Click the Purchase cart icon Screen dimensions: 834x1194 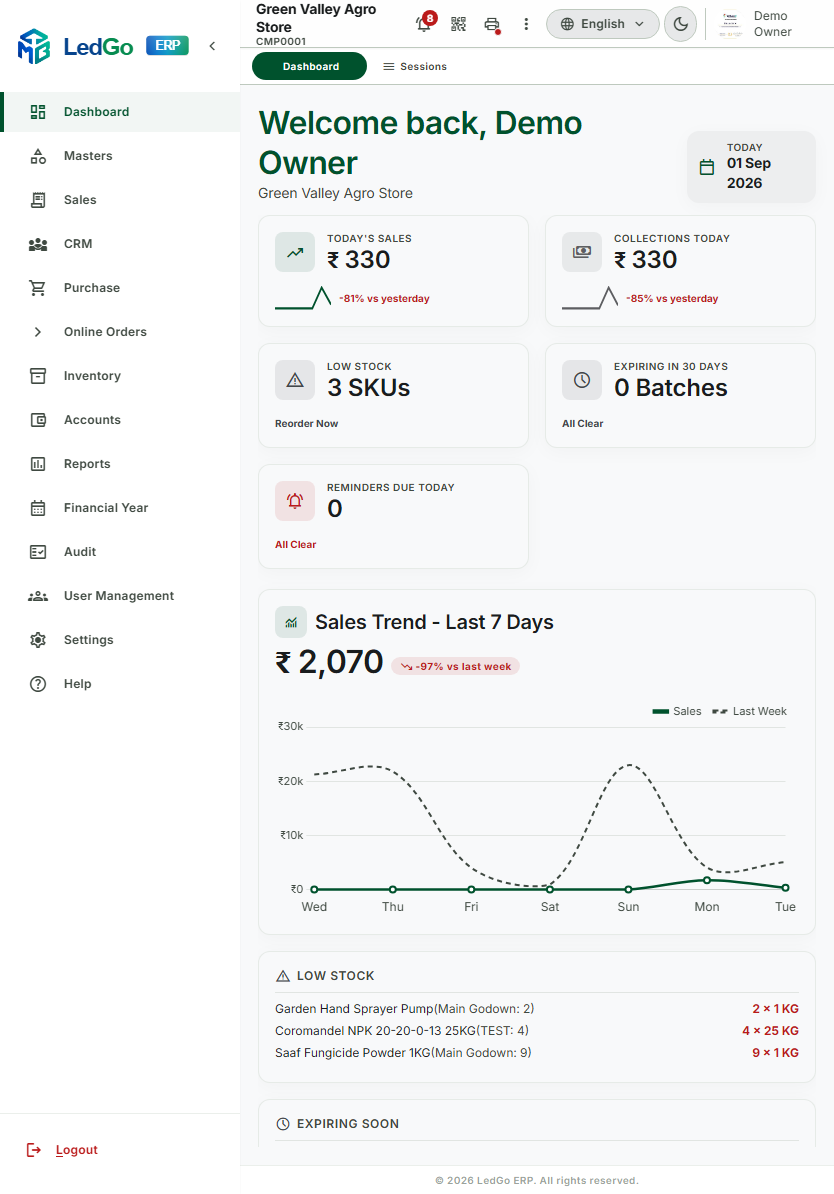click(x=37, y=288)
